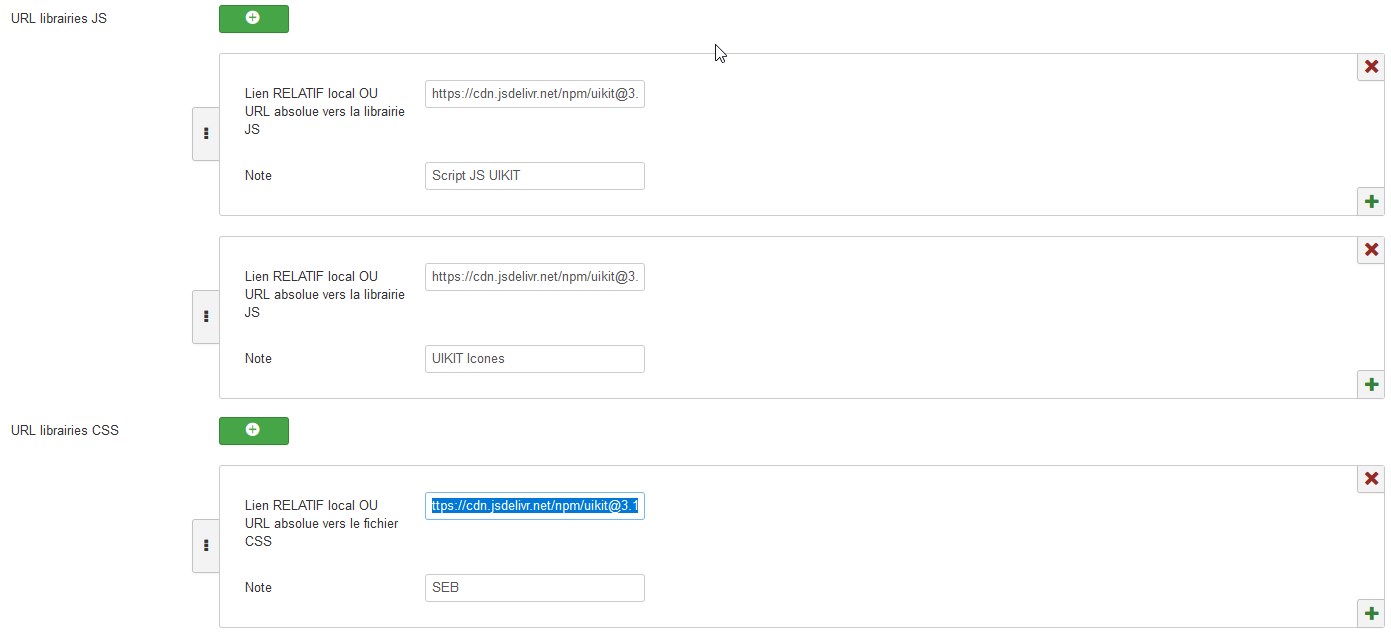
Task: Grab the Script JS UIKIT row handle
Action: pos(206,134)
